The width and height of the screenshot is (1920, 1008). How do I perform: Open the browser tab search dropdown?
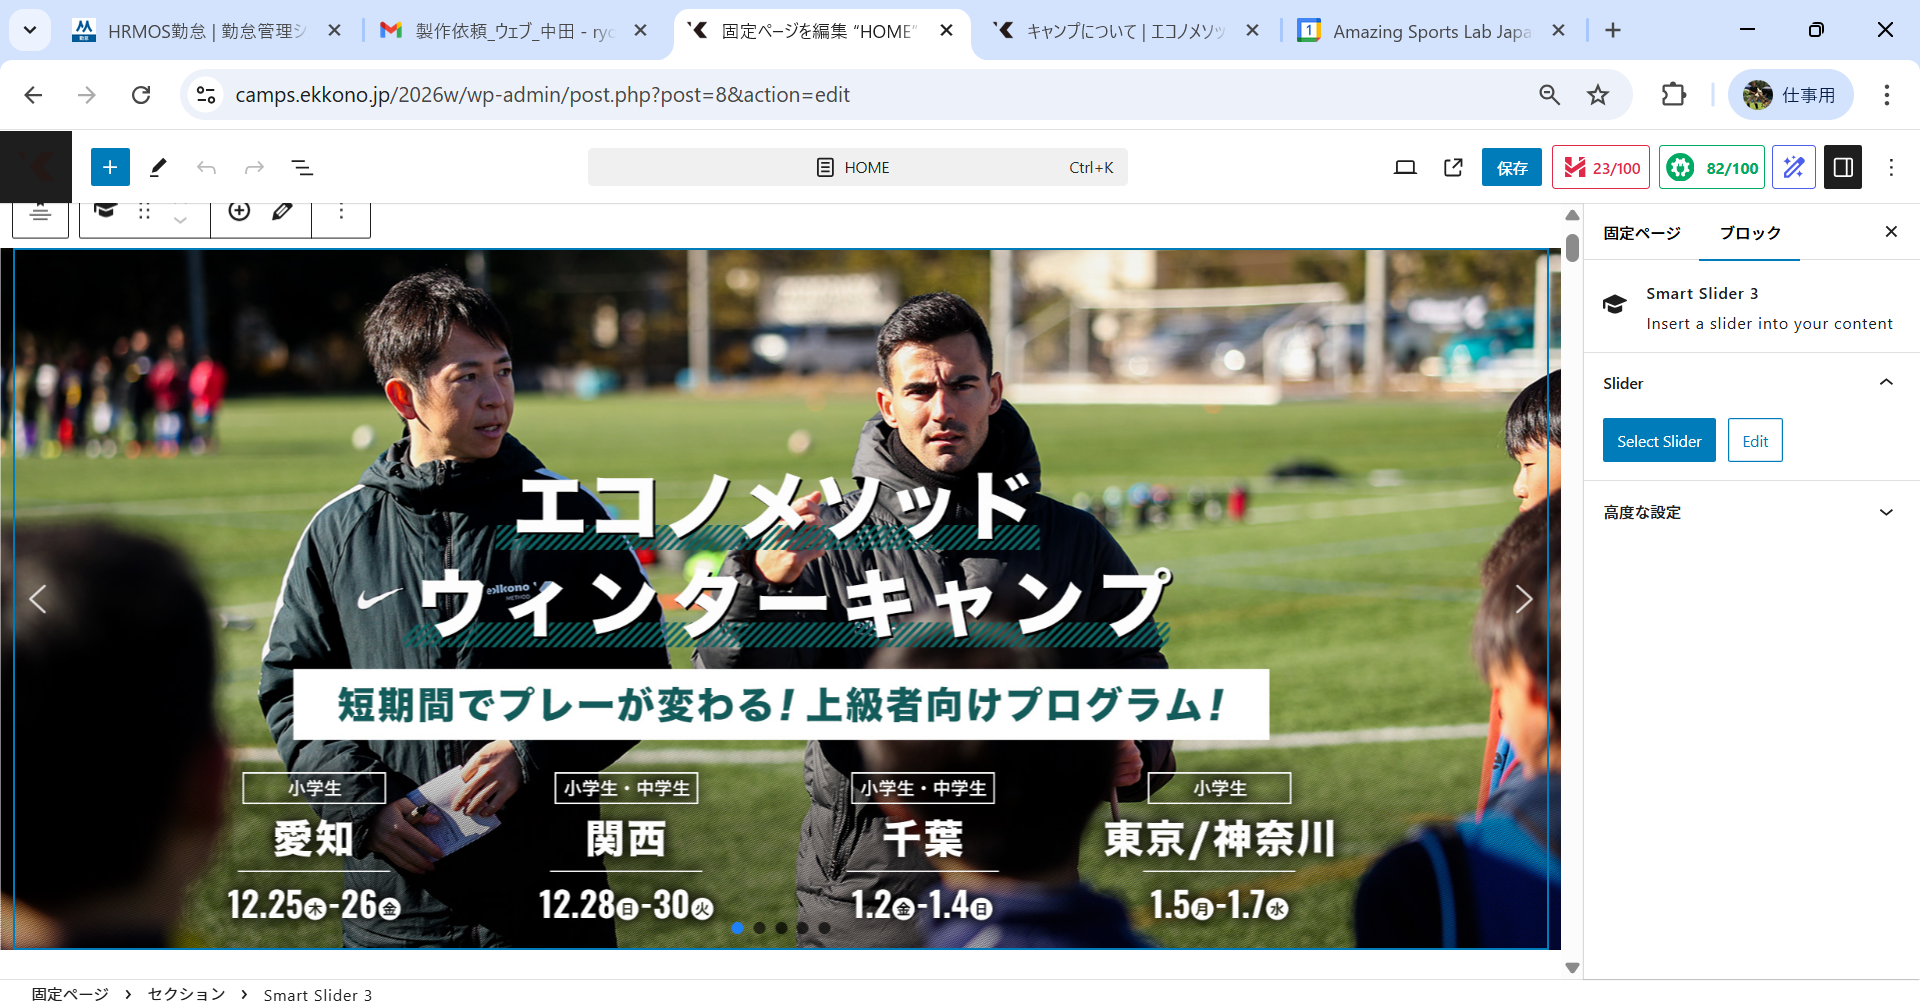(x=30, y=30)
